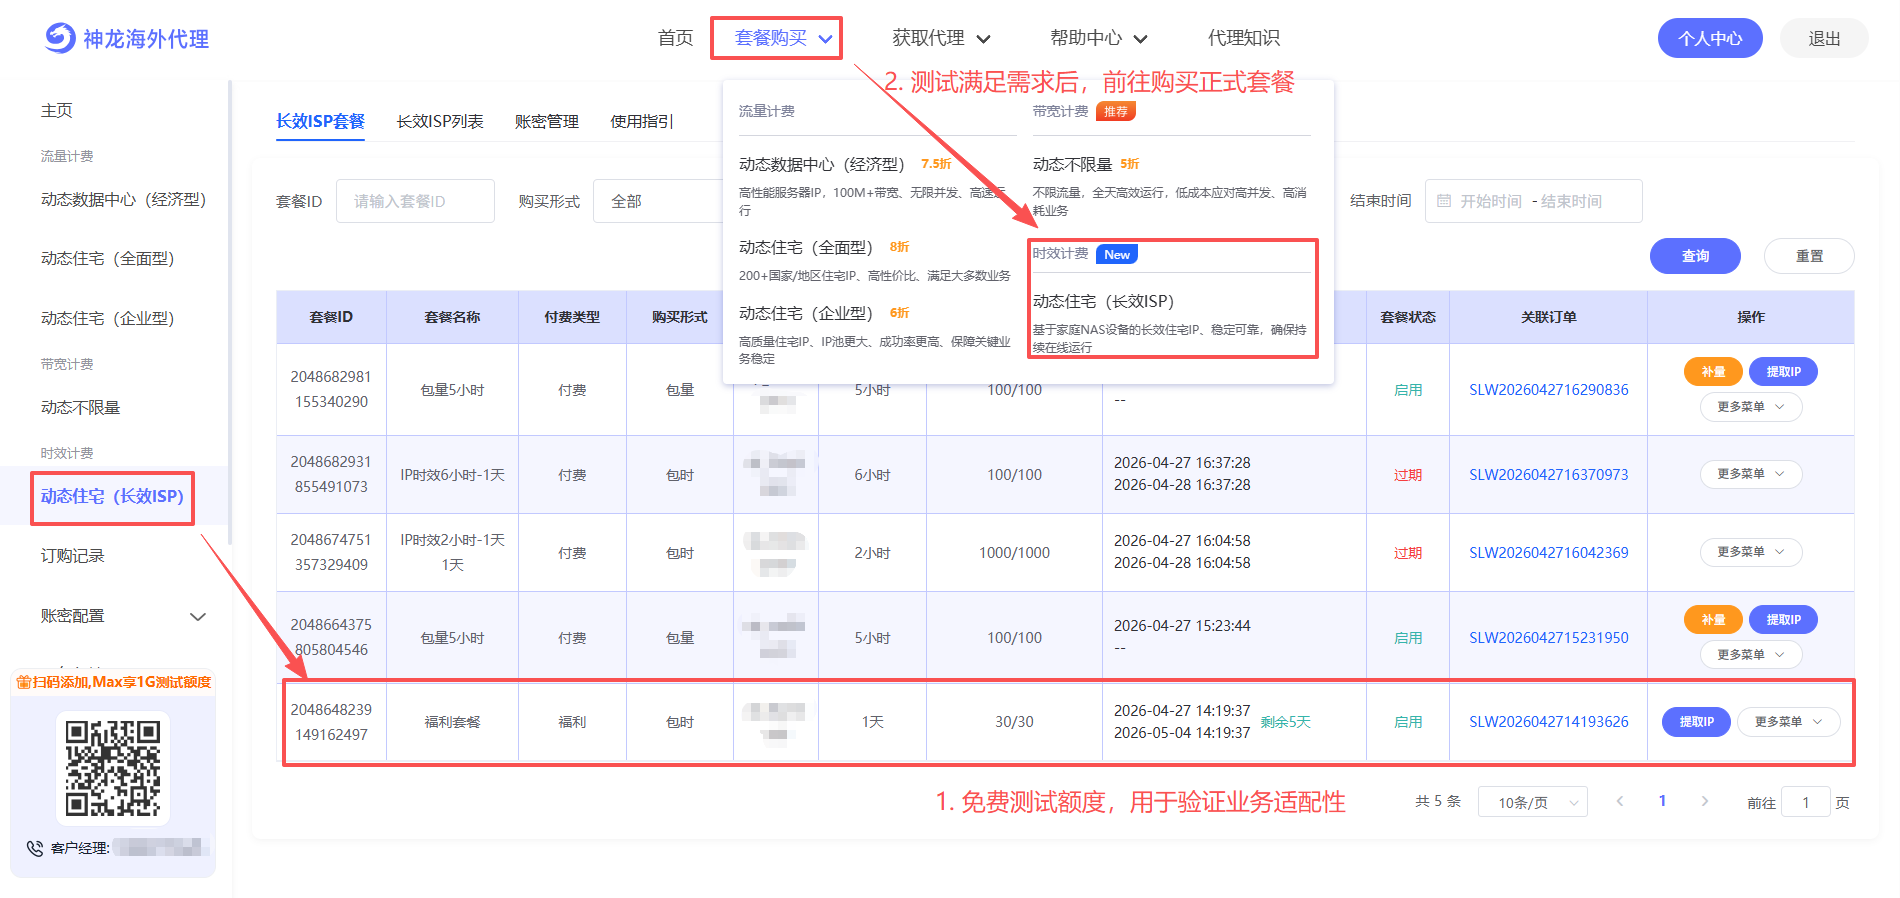Click the 个人中心 button
1900x898 pixels.
pos(1709,38)
